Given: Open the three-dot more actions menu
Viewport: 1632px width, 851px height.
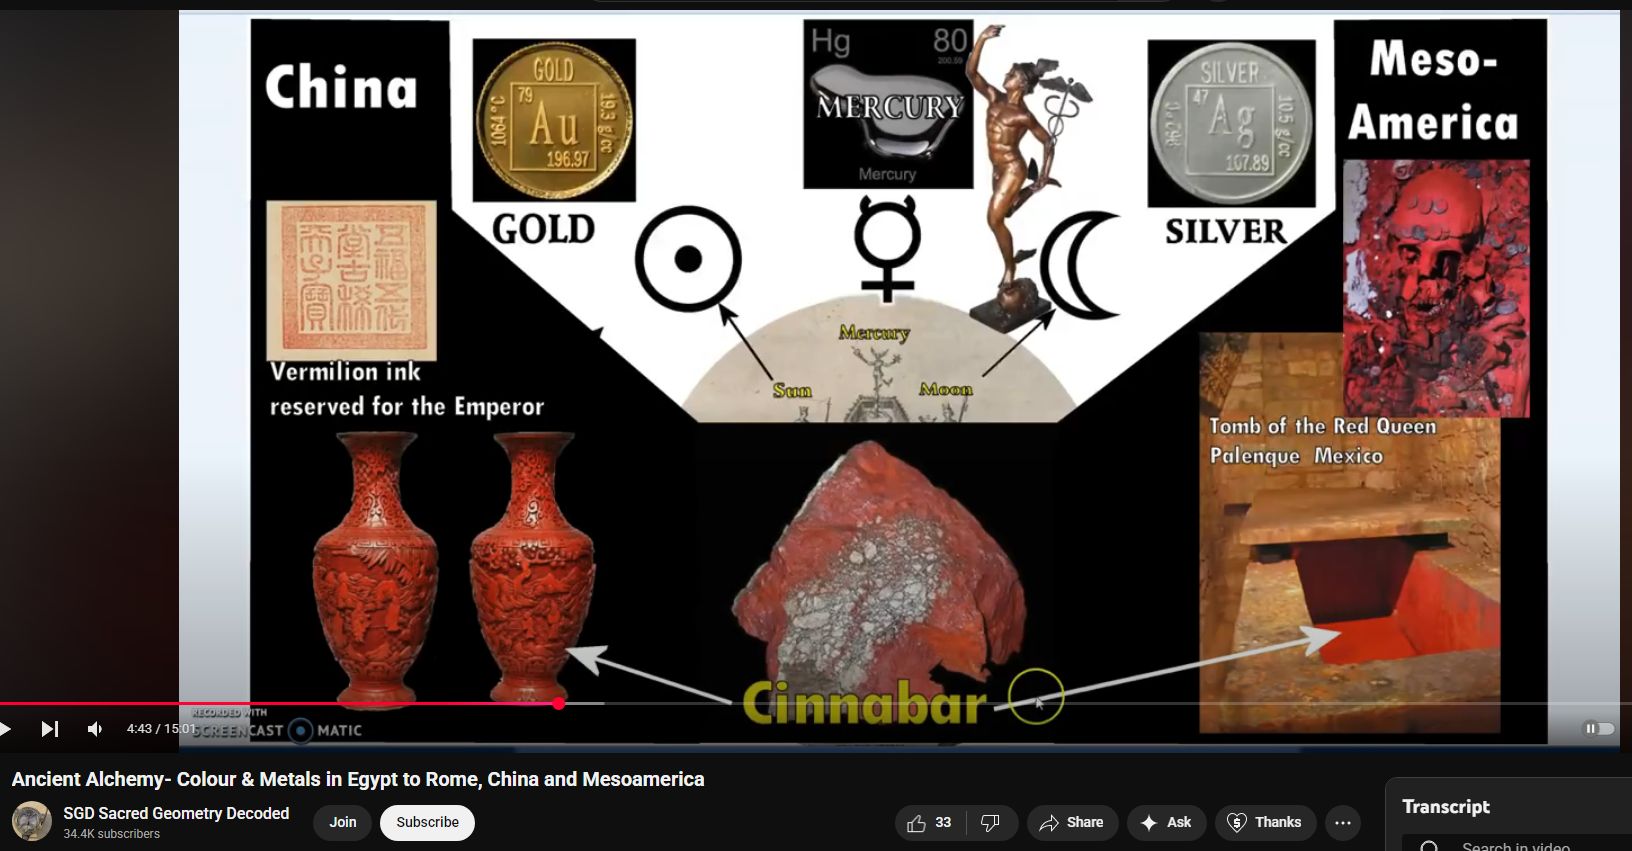Looking at the screenshot, I should 1343,822.
